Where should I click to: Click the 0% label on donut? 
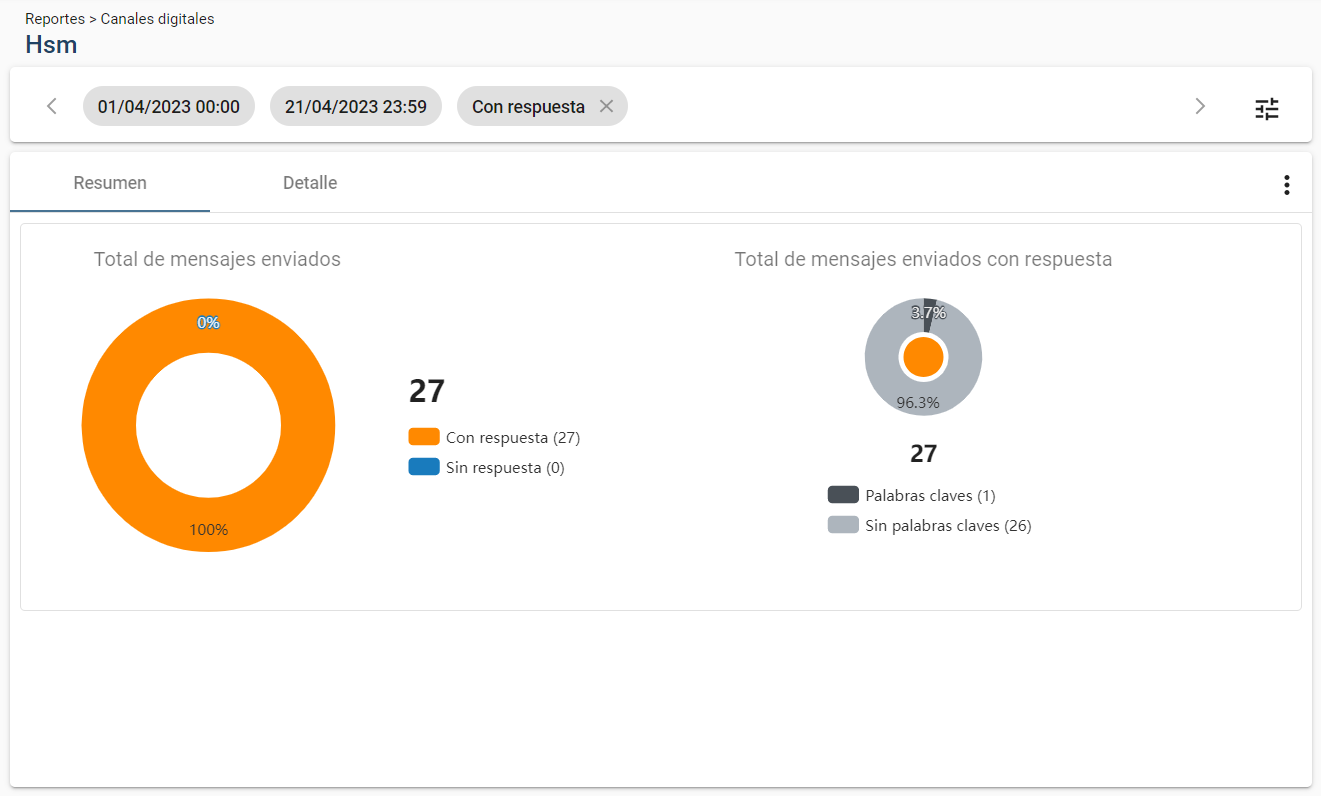208,323
